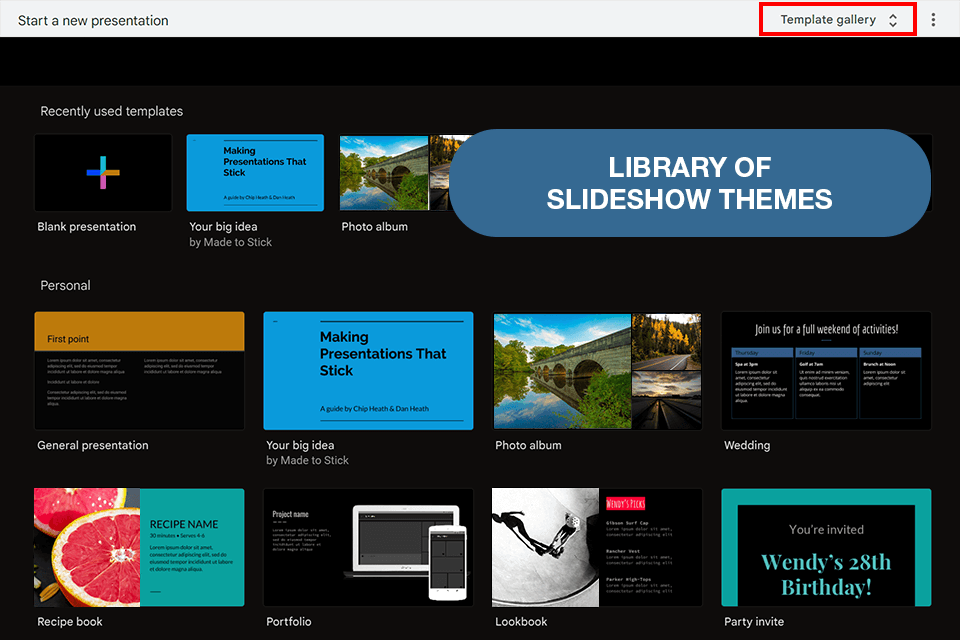Click the Portfolio label text

click(288, 622)
